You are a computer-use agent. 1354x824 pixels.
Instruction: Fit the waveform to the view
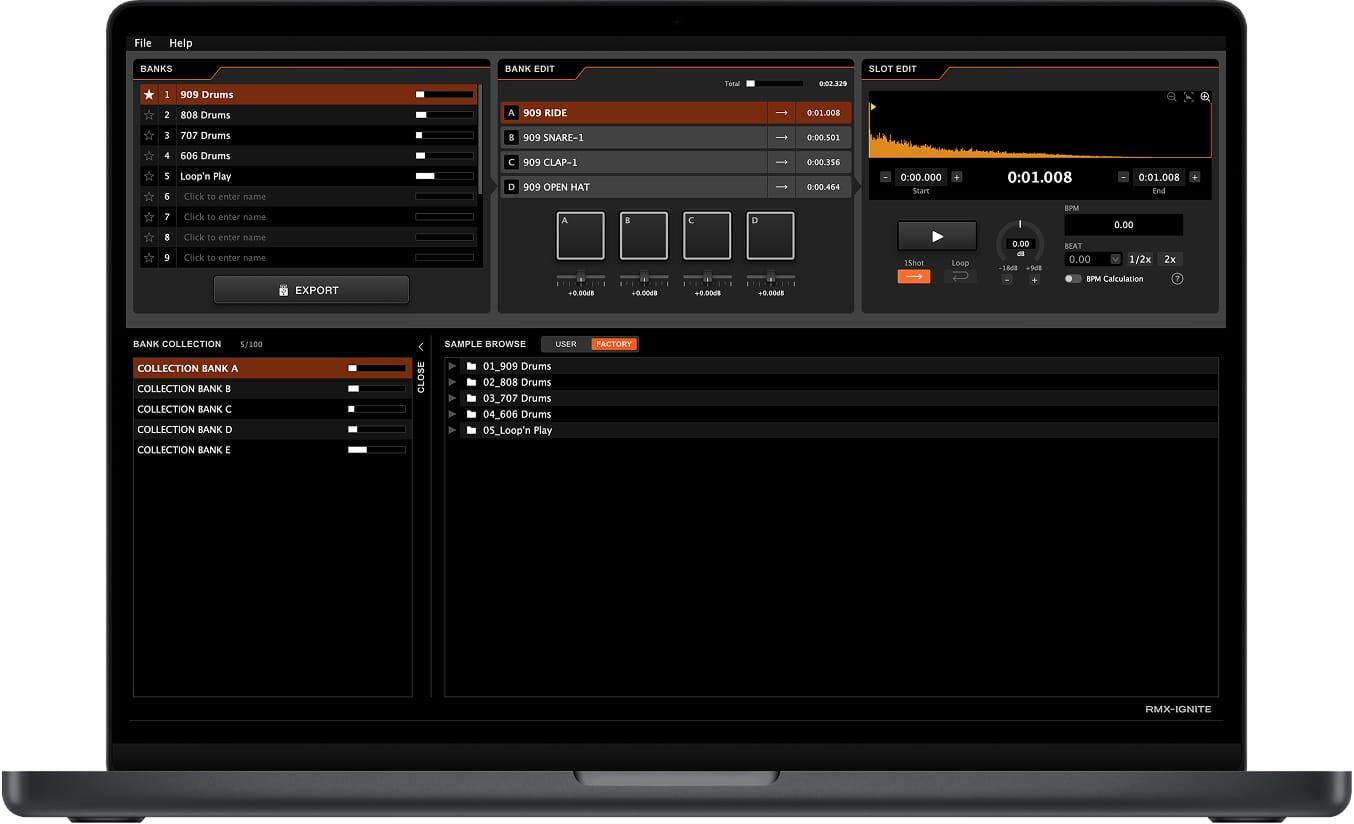[1188, 97]
